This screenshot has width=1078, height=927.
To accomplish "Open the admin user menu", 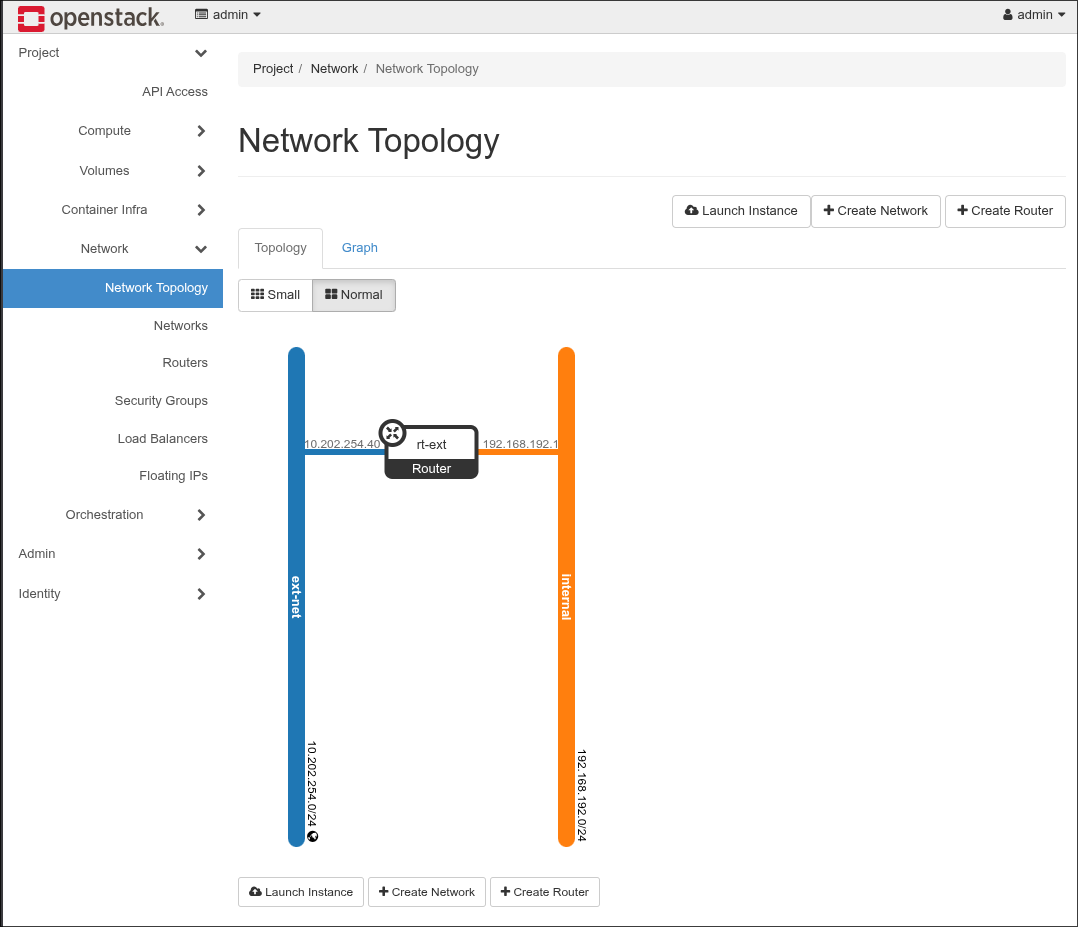I will 1034,15.
